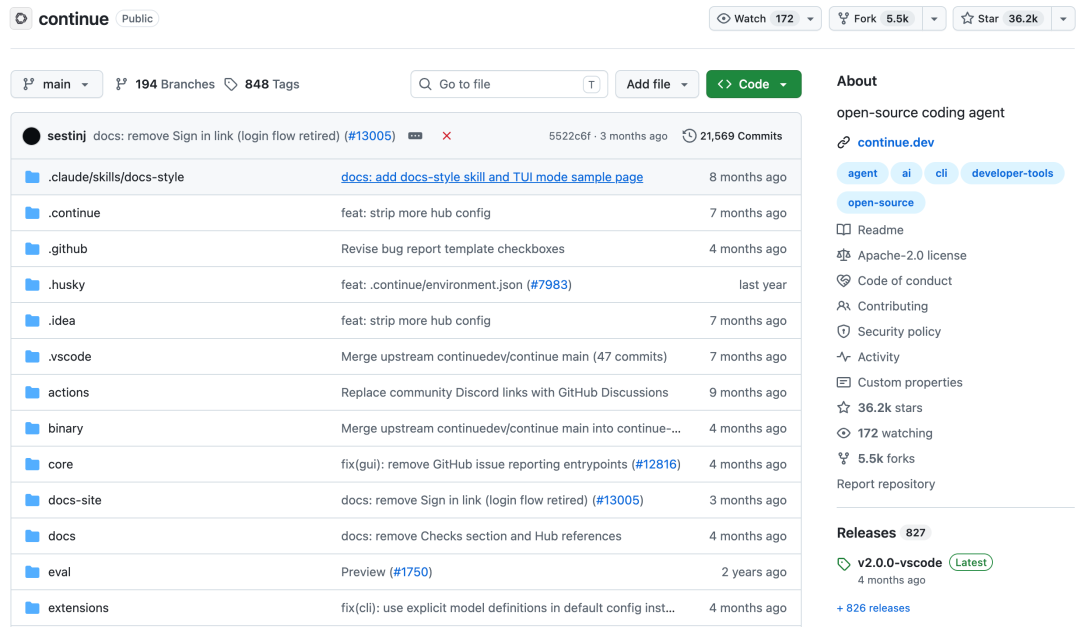Open the v2.0.0-vscode release
This screenshot has width=1080, height=627.
pyautogui.click(x=900, y=562)
